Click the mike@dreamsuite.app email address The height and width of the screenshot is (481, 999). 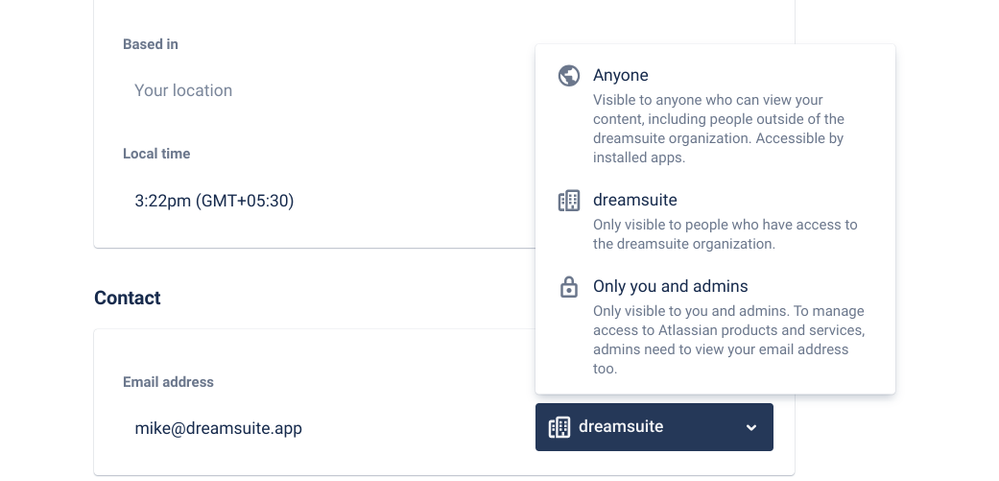coord(219,429)
